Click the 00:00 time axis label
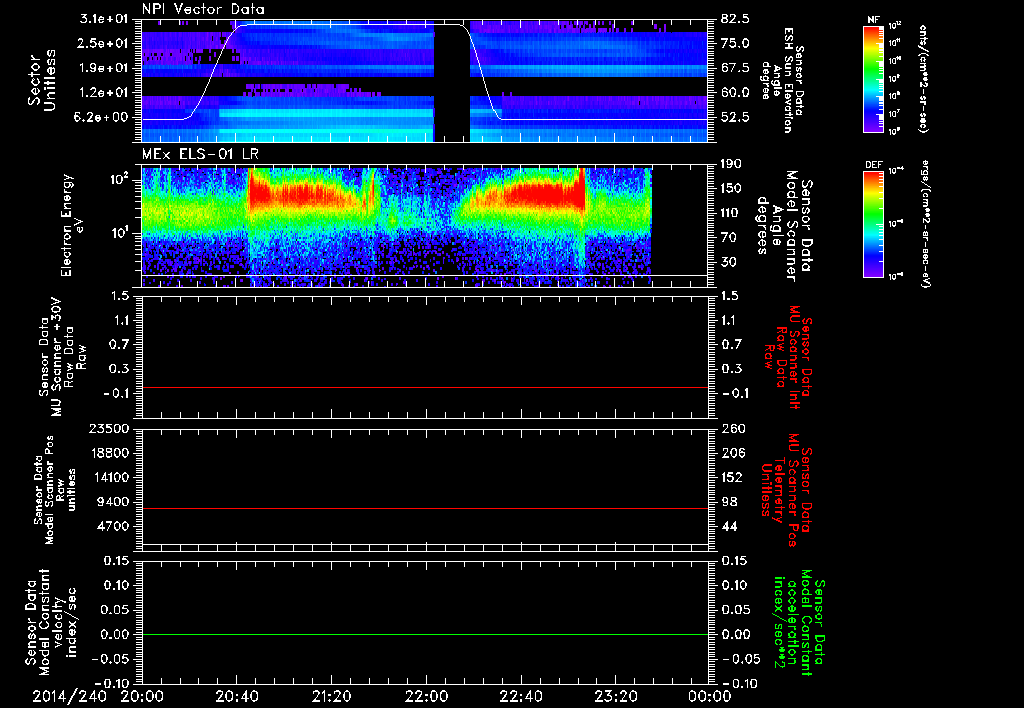1024x708 pixels. (709, 696)
